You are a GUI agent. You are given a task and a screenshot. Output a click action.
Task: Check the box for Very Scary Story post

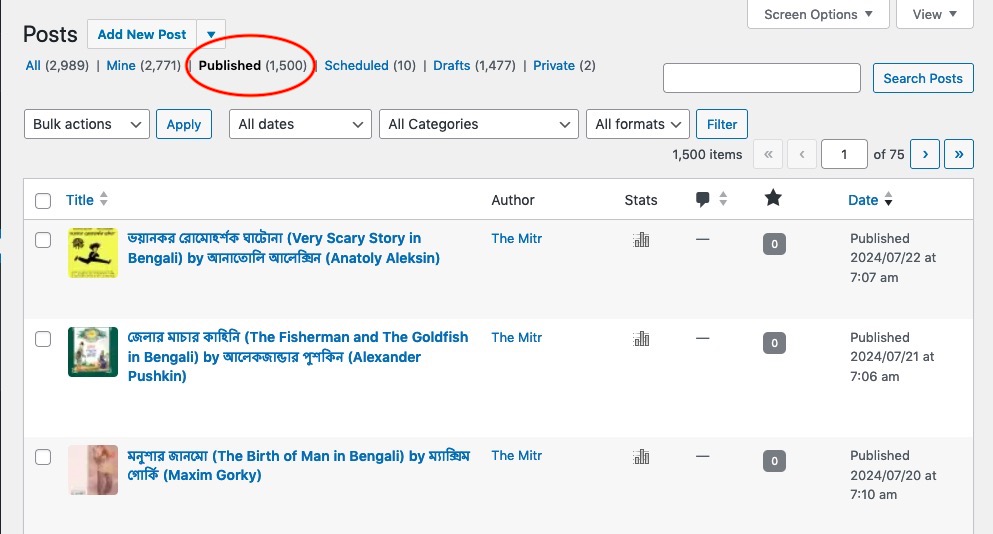click(43, 240)
